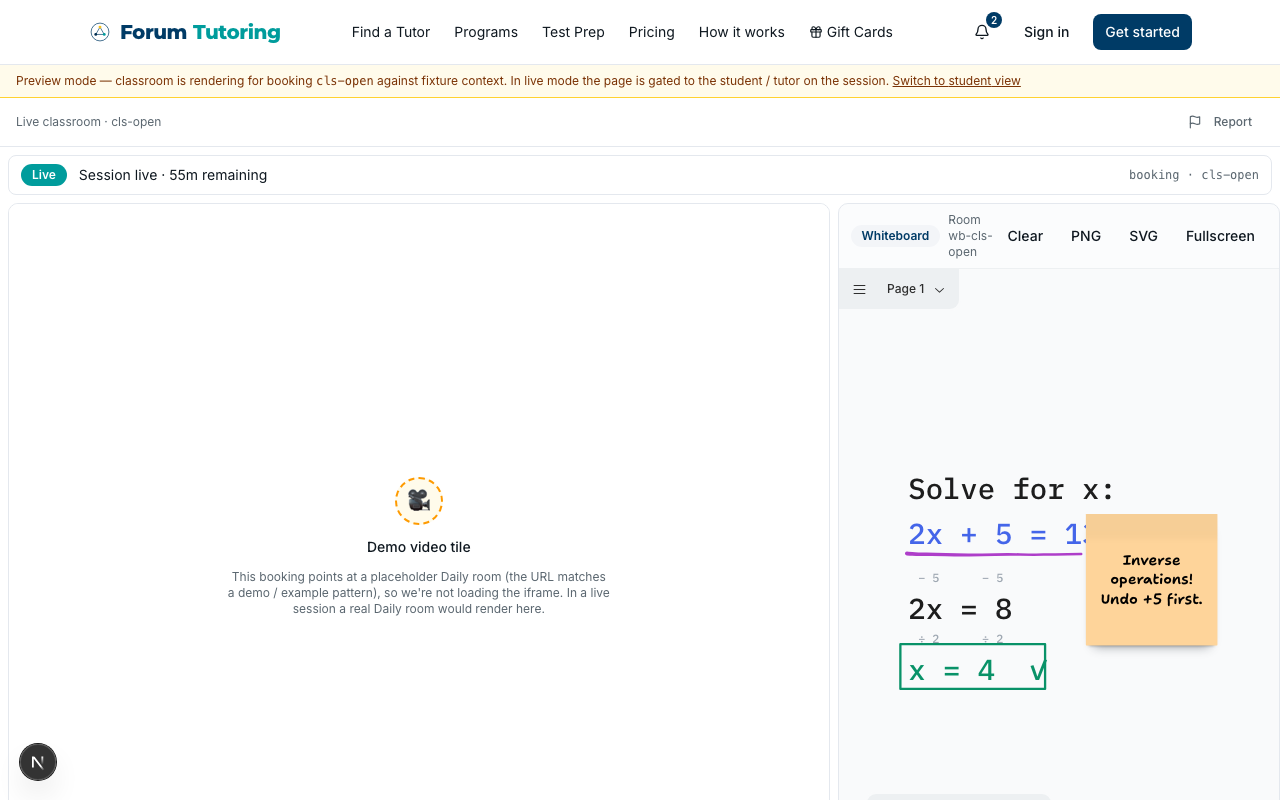Screen dimensions: 1280x800
Task: Click the notification count badge 2
Action: (994, 20)
